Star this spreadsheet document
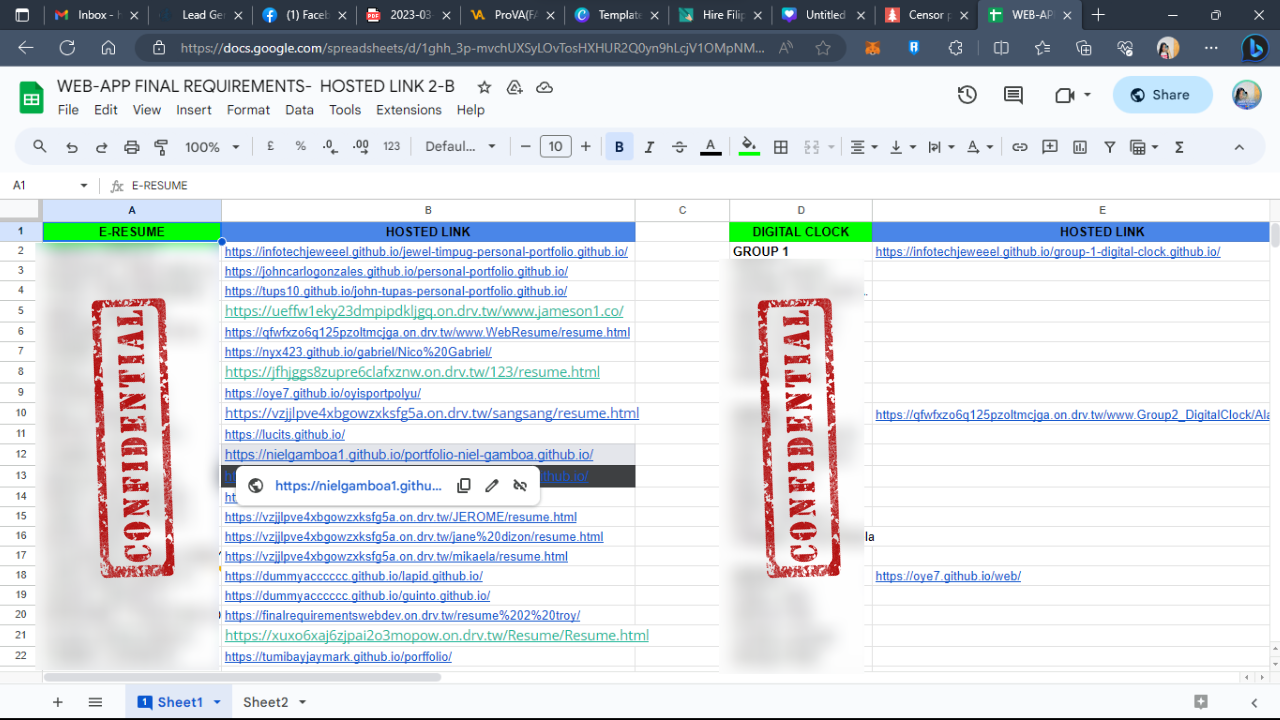This screenshot has height=720, width=1280. (484, 88)
